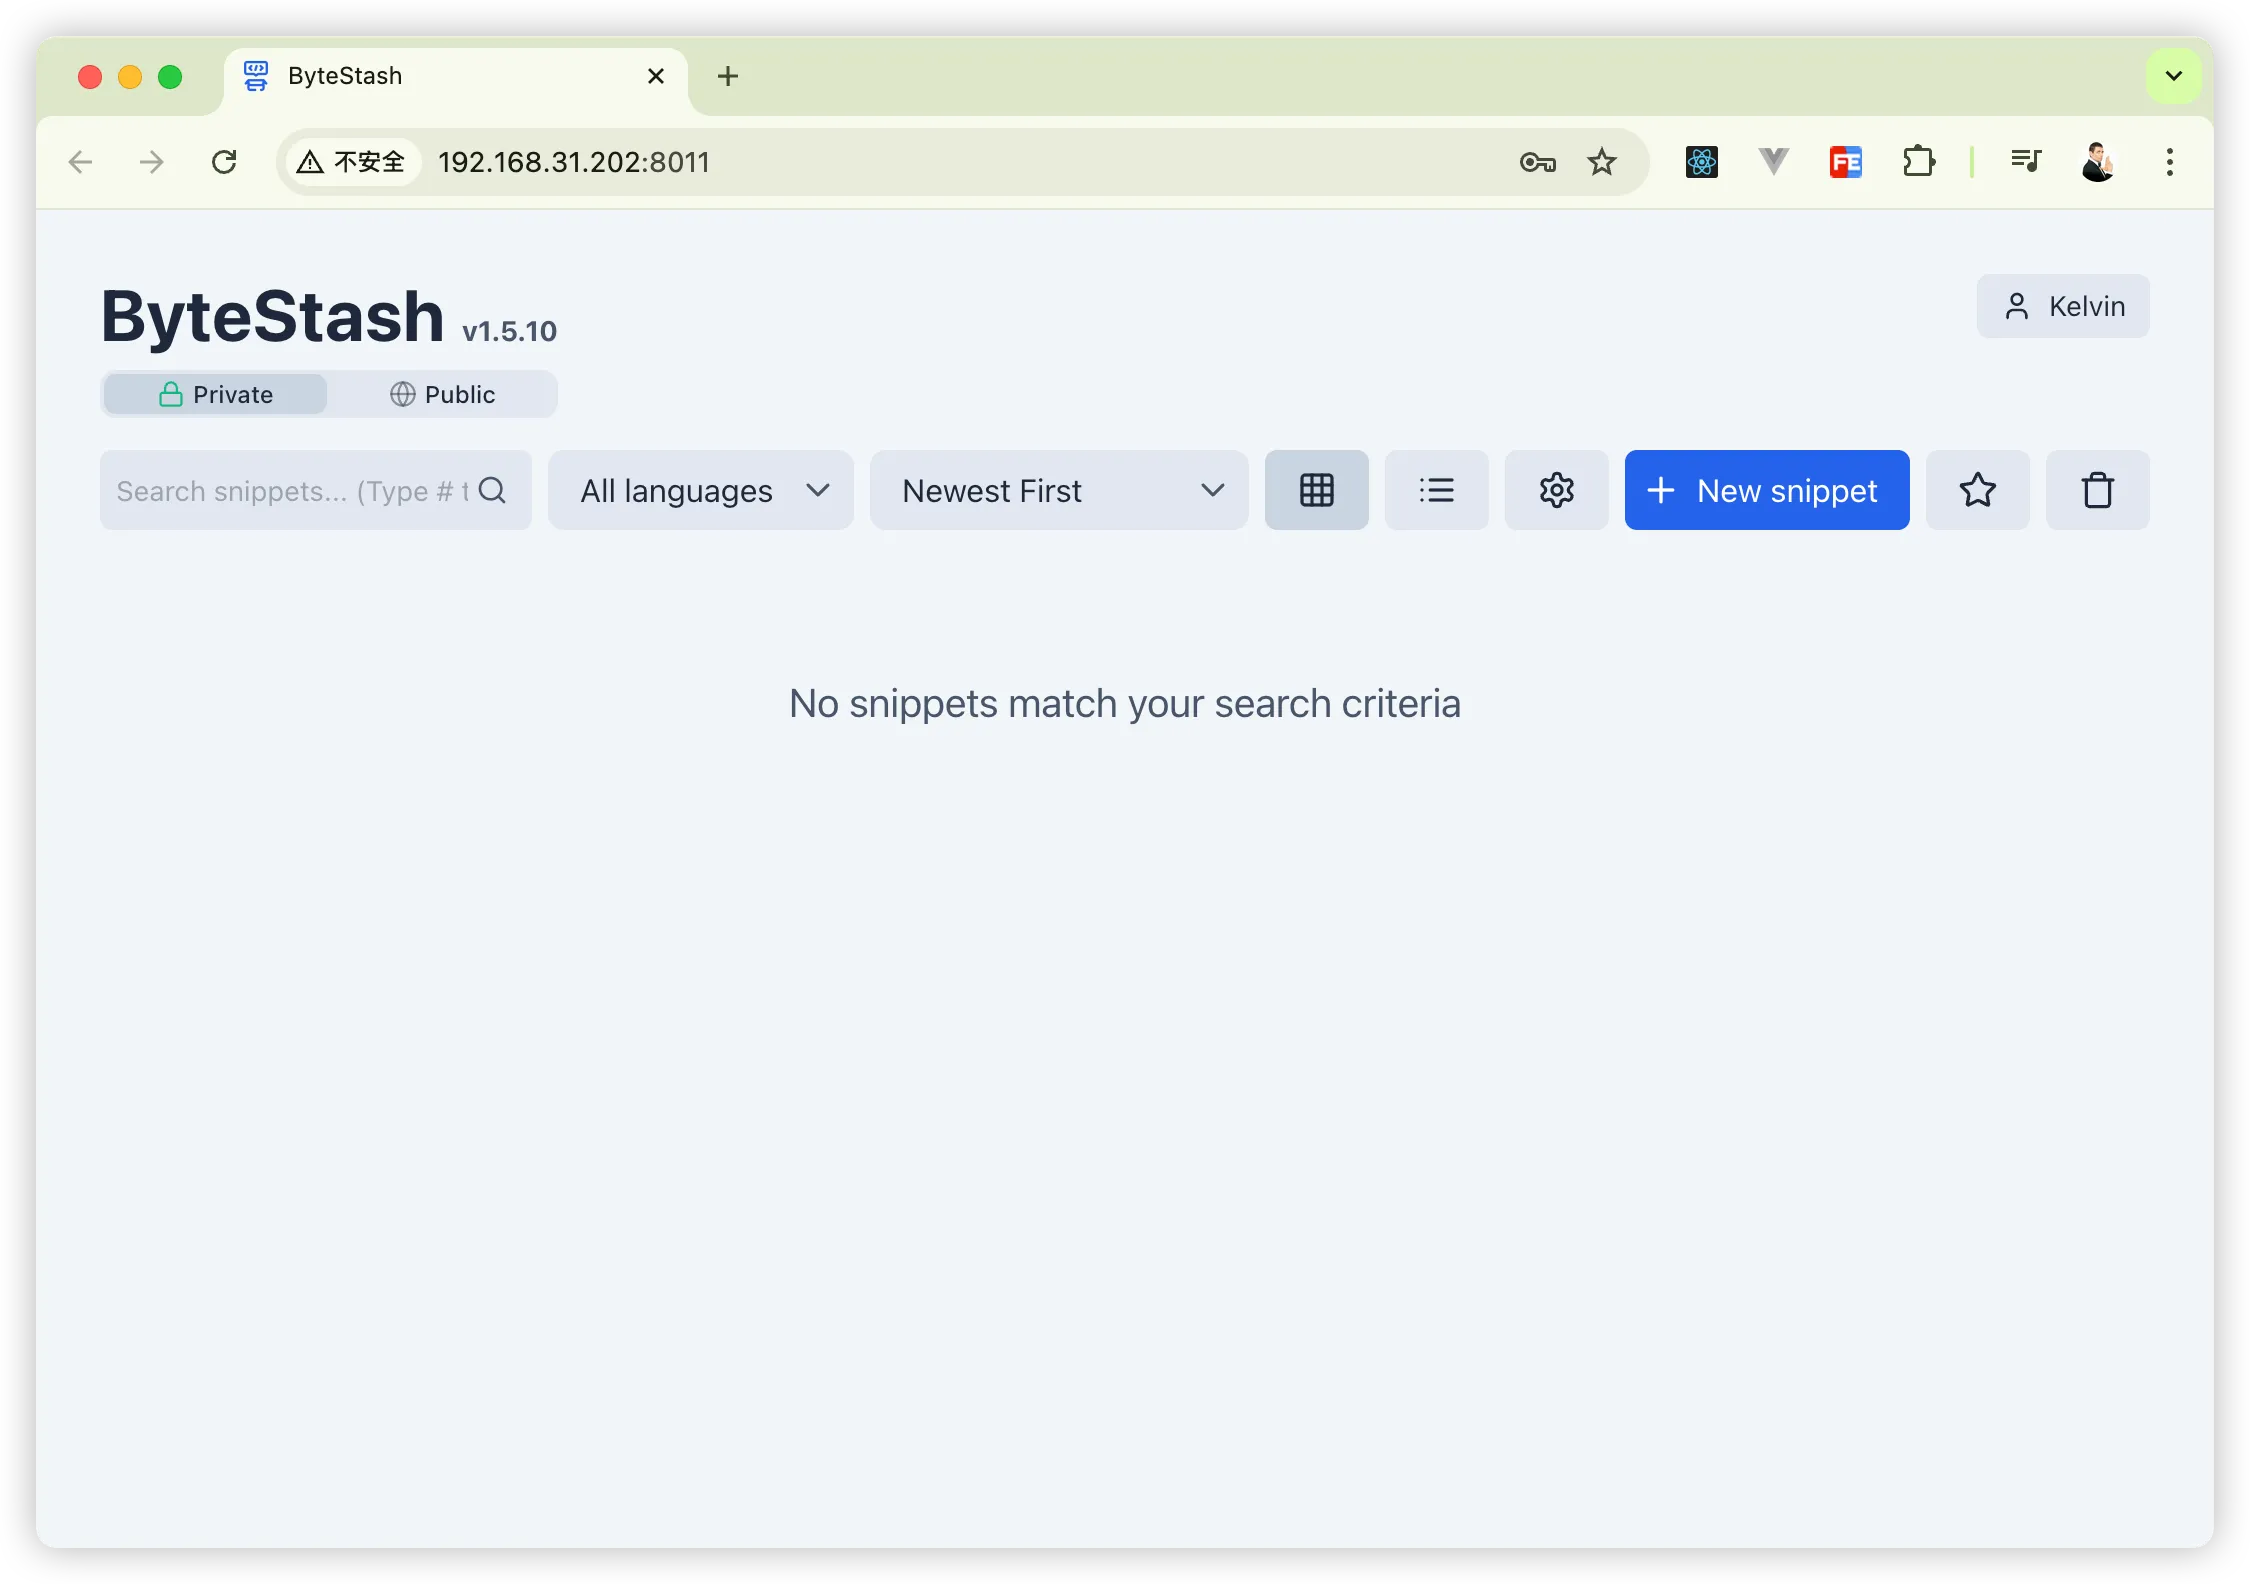Open the Chrome three-dot menu
This screenshot has height=1584, width=2250.
pyautogui.click(x=2169, y=162)
